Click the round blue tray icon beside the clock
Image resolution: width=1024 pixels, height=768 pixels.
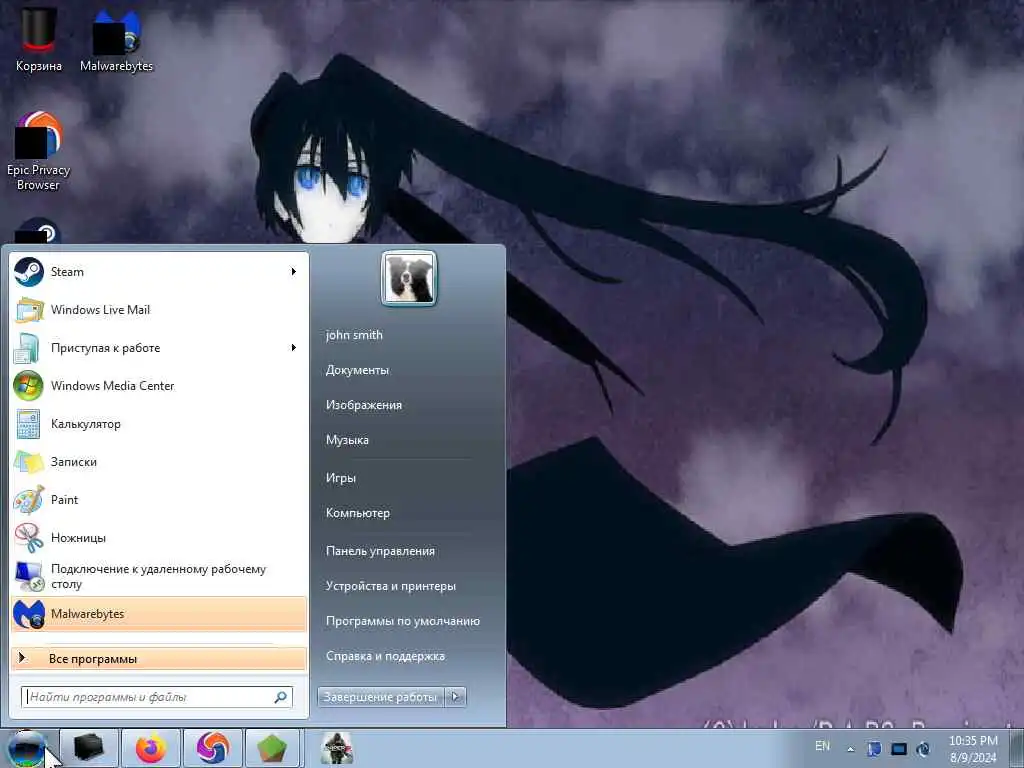click(923, 749)
